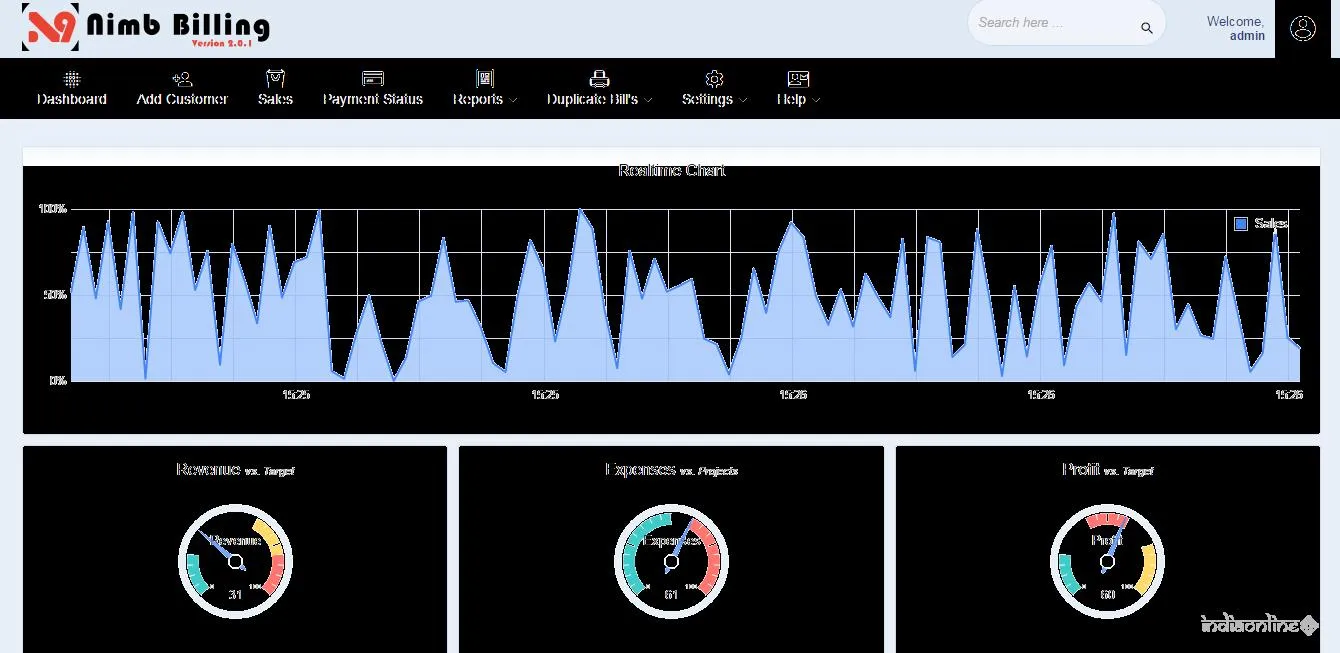Select the Add Customer menu item
This screenshot has width=1340, height=653.
click(182, 100)
